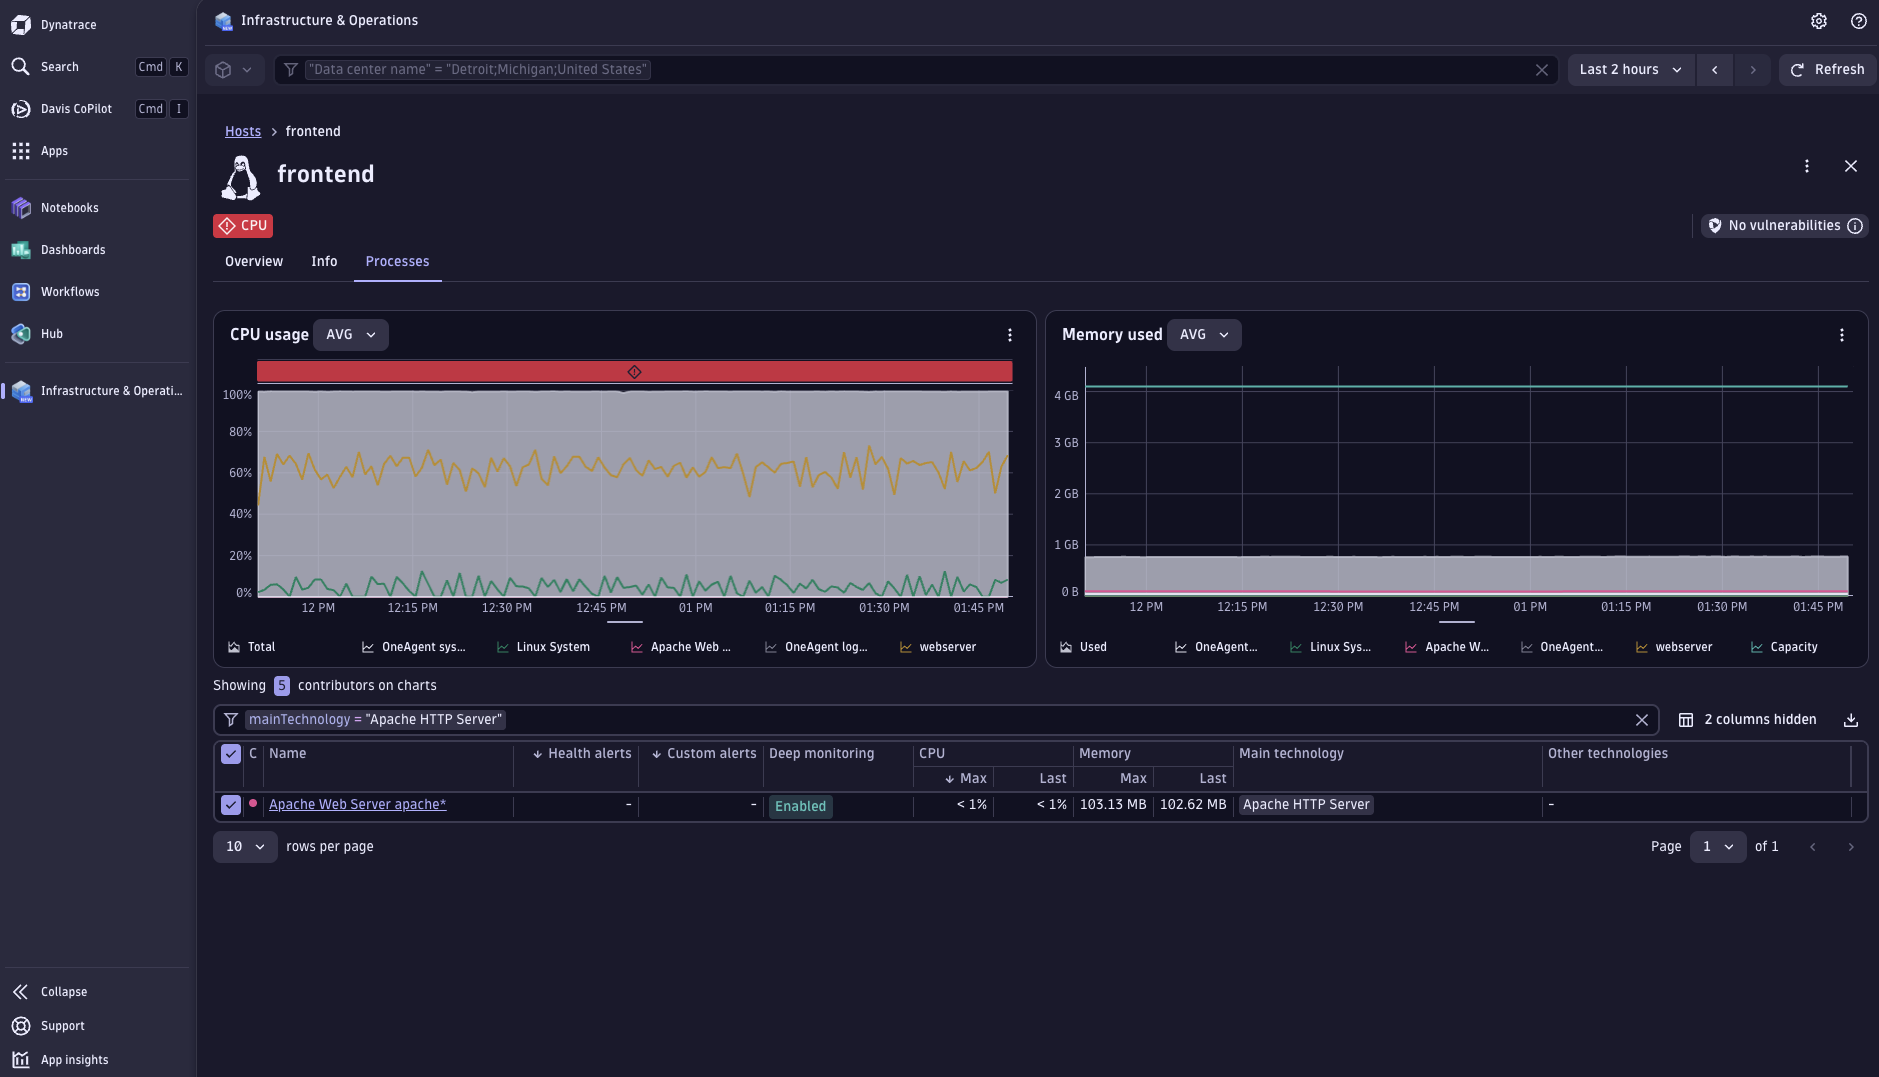
Task: Open the 10 rows per page dropdown
Action: point(245,847)
